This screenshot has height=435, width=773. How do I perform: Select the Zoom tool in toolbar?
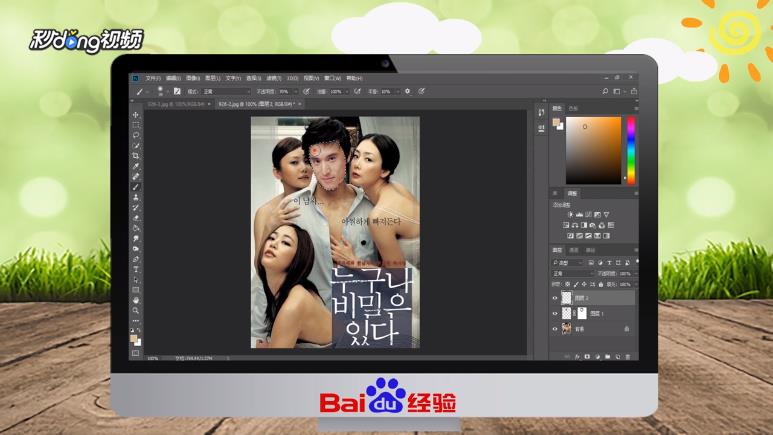136,311
